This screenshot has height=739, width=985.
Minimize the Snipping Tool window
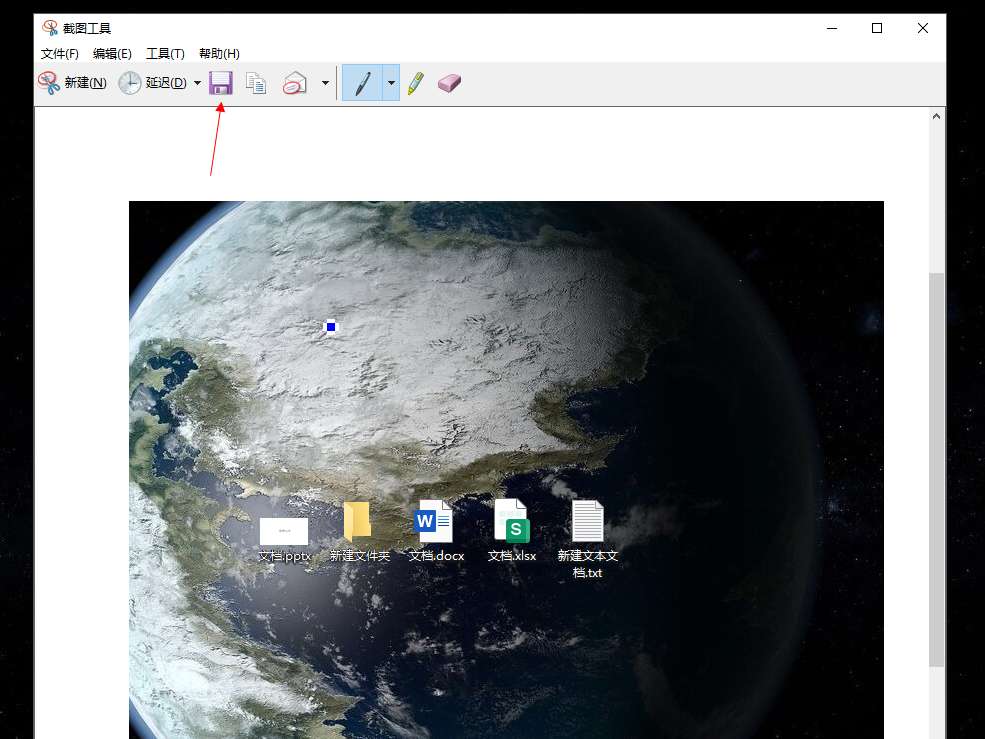point(832,28)
